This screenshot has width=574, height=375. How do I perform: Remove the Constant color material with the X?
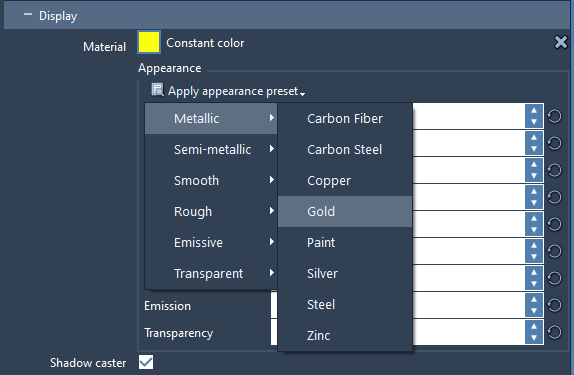[560, 42]
